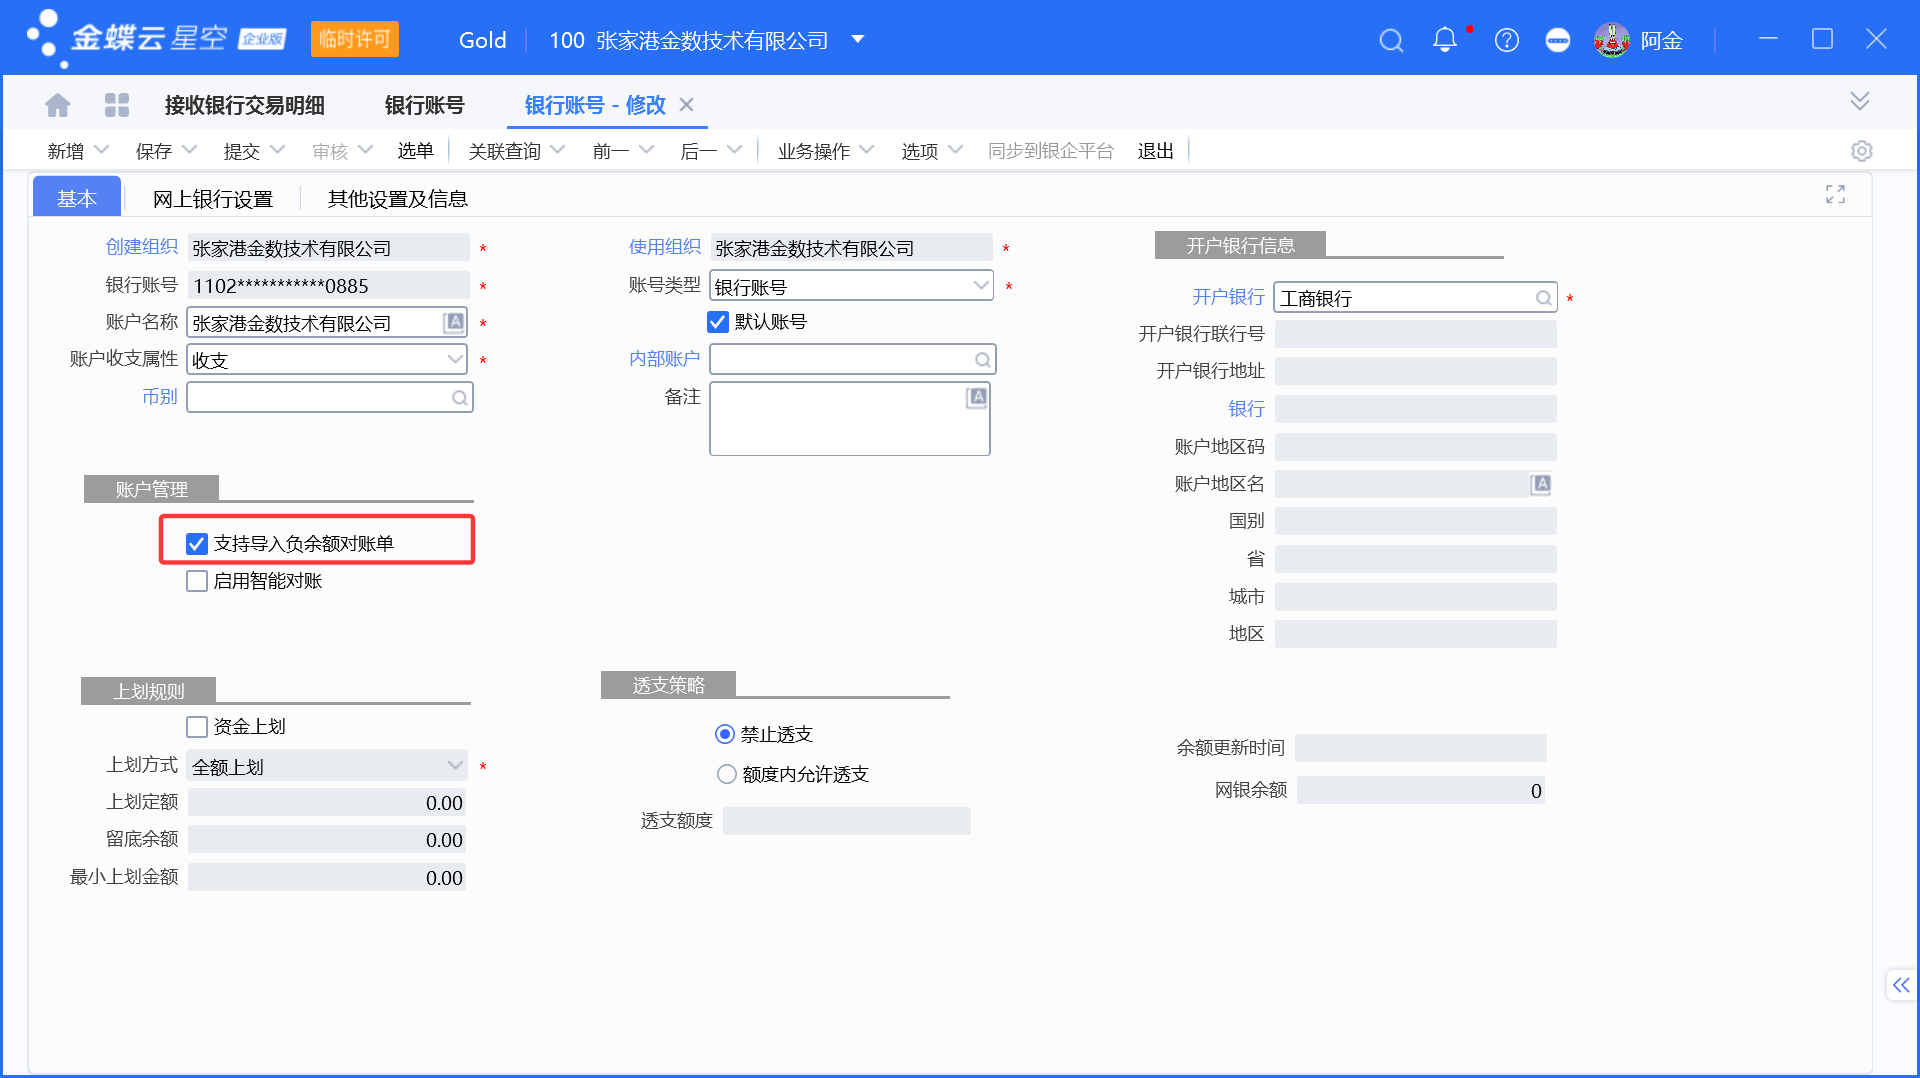
Task: Click the 提交 toolbar button
Action: 241,151
